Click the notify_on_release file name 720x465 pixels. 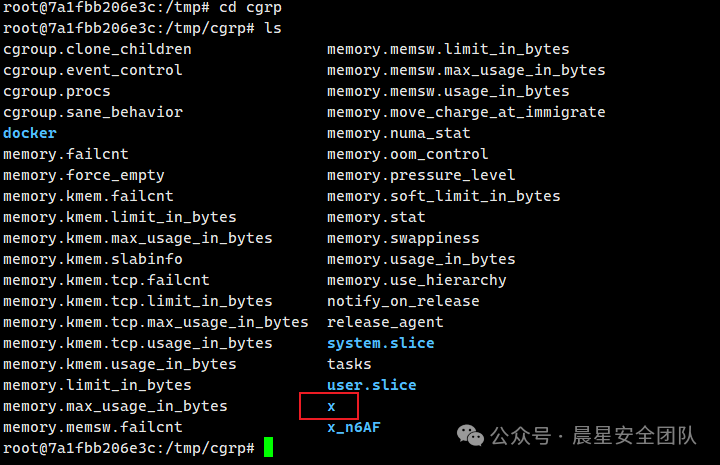point(403,301)
